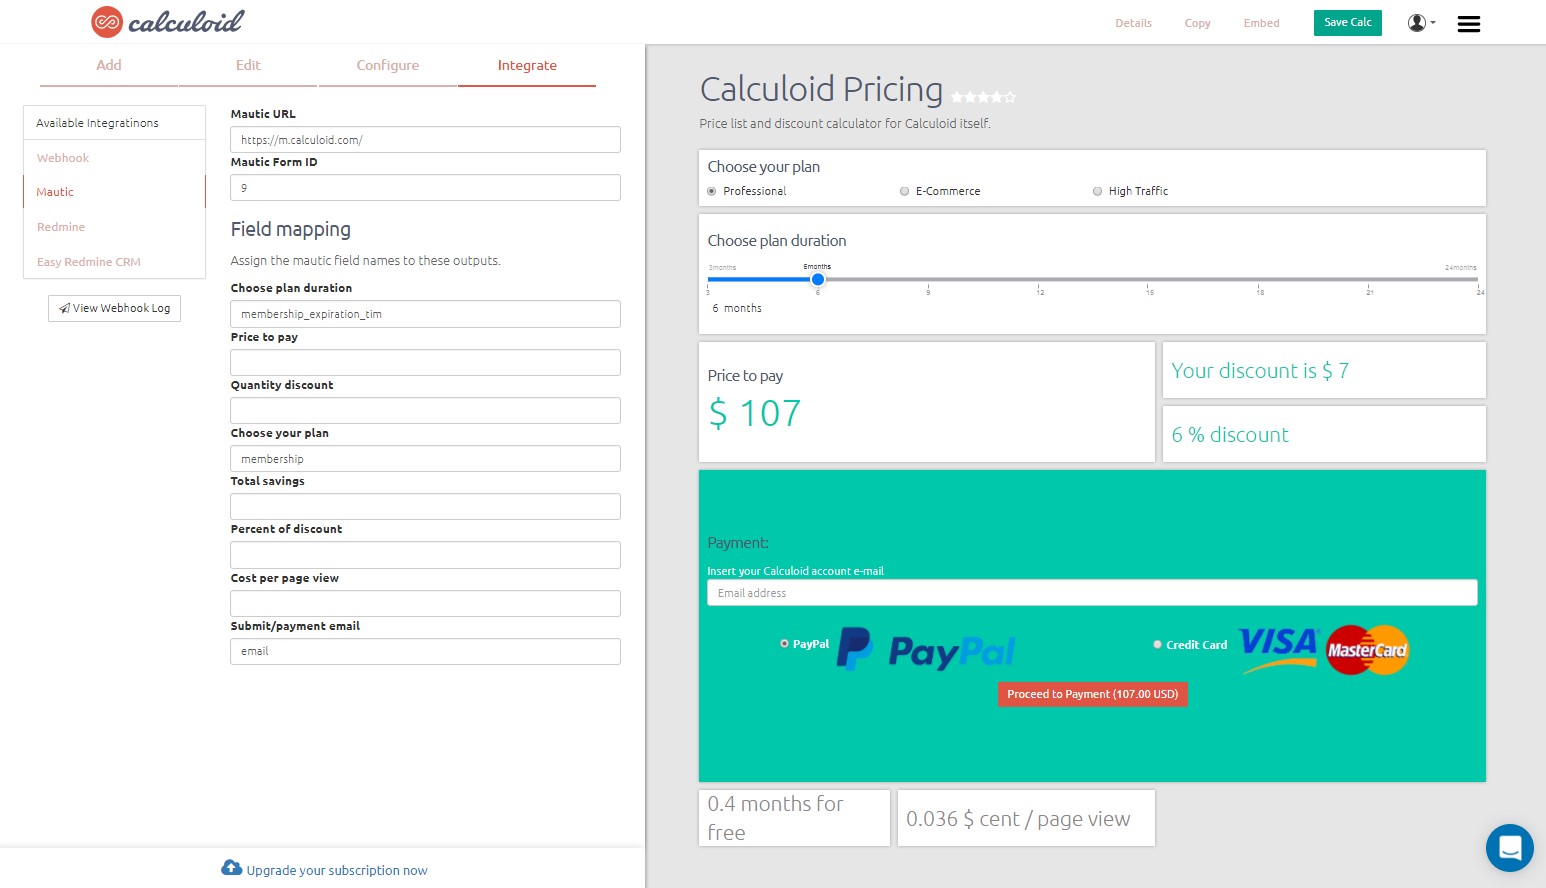Viewport: 1546px width, 888px height.
Task: Rate the calculator with the stars
Action: 983,97
